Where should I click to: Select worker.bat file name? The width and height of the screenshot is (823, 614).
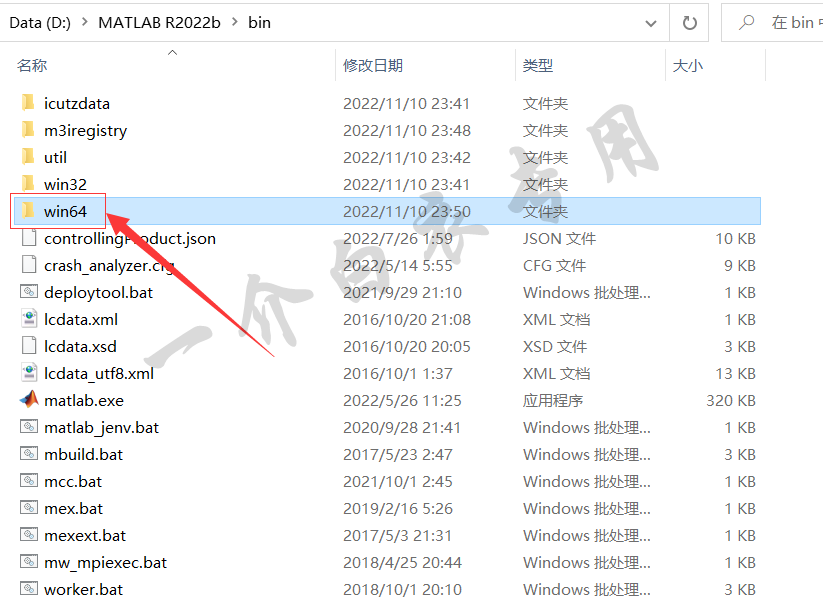click(x=83, y=590)
